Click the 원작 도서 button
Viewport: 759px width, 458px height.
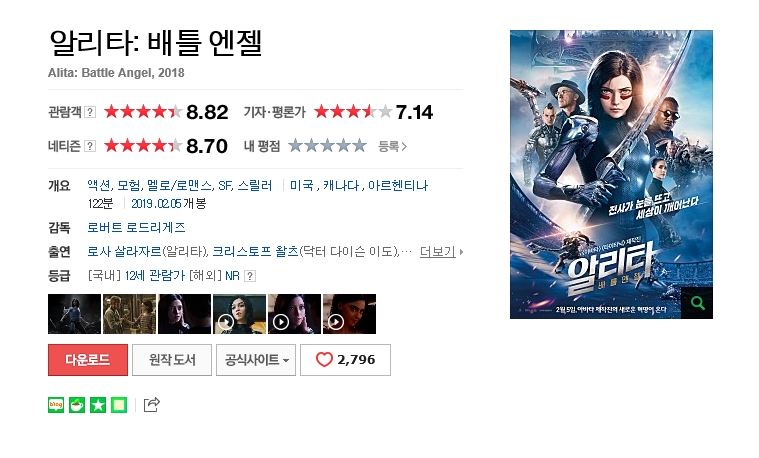[x=172, y=360]
